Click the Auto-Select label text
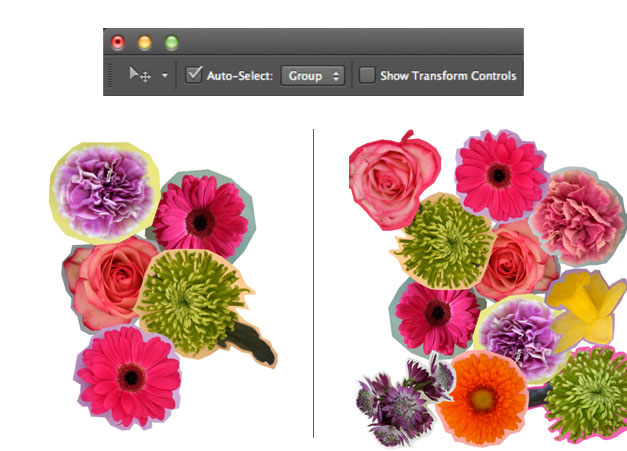 tap(240, 76)
